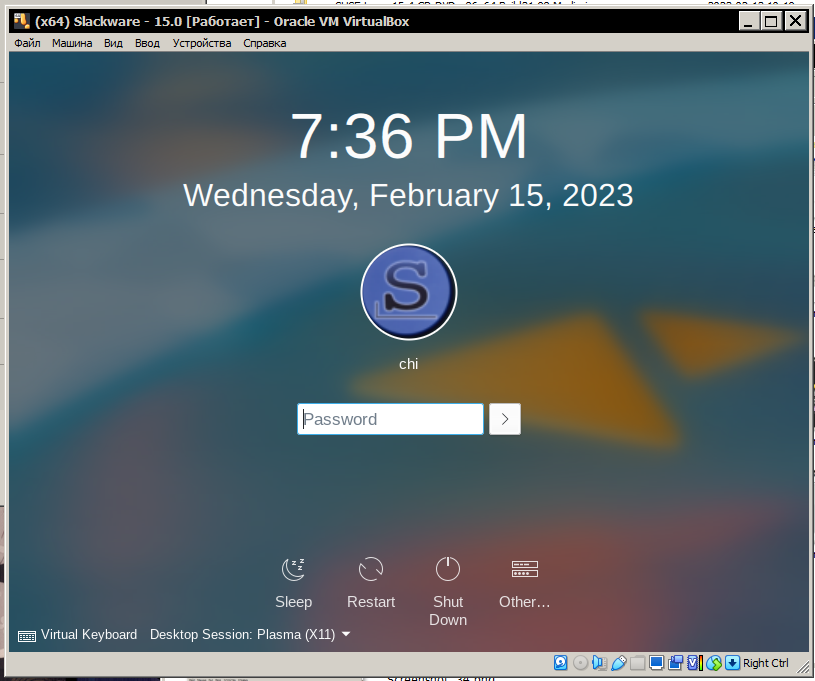This screenshot has width=815, height=681.
Task: Open the Вид menu
Action: point(113,43)
